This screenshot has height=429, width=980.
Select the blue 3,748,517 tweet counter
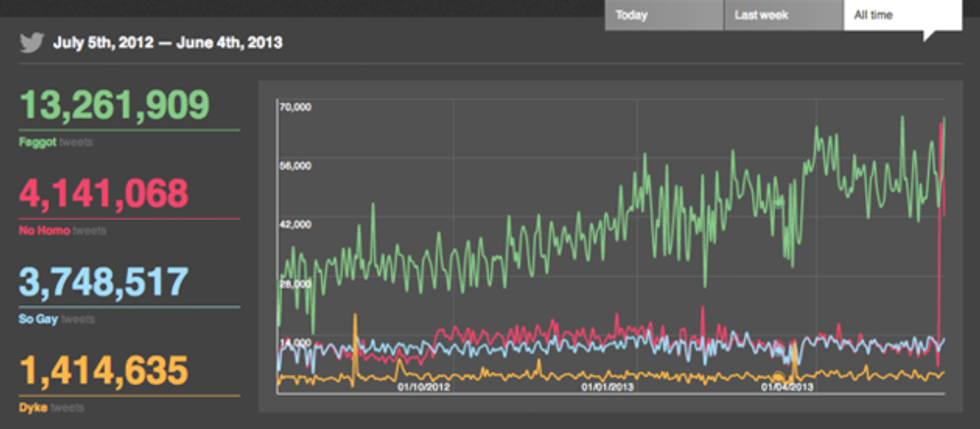pos(103,282)
